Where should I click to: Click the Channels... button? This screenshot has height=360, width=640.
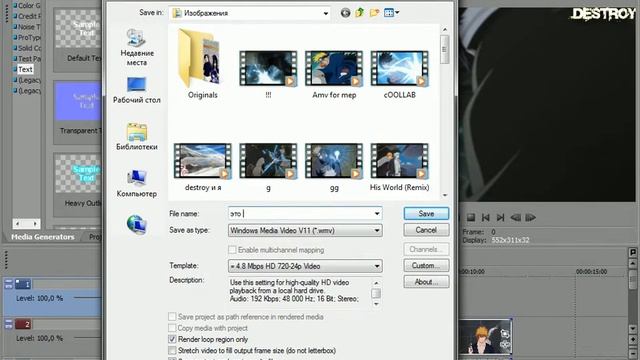tap(426, 249)
